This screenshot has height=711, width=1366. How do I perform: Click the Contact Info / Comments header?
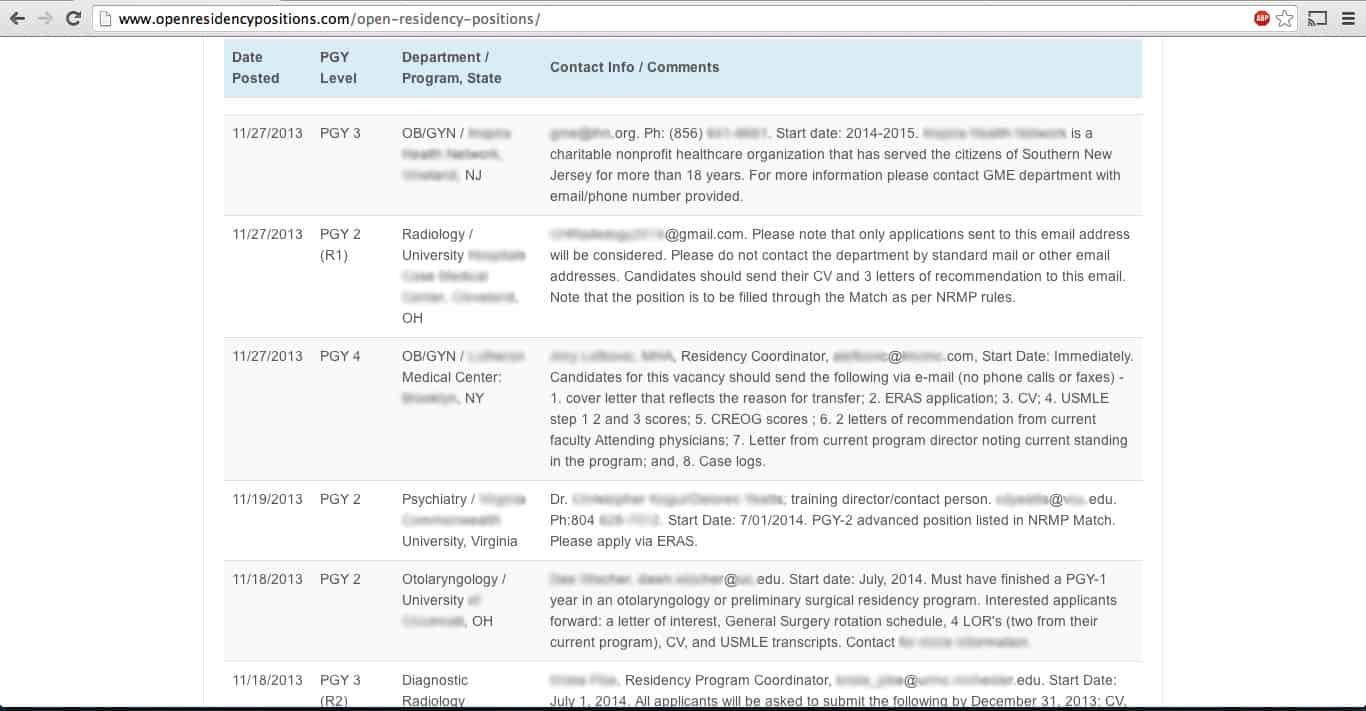tap(635, 67)
